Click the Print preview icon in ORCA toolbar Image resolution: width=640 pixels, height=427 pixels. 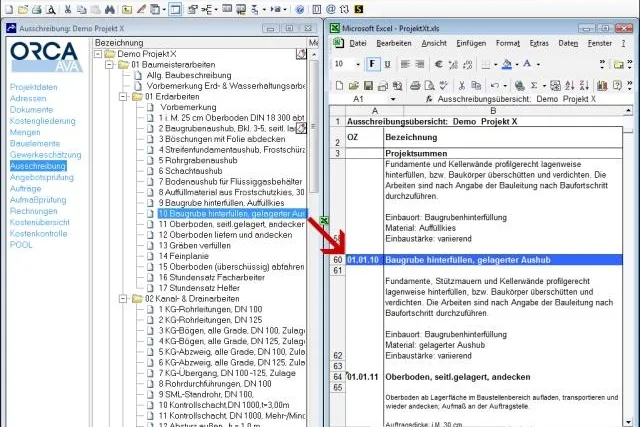51,9
